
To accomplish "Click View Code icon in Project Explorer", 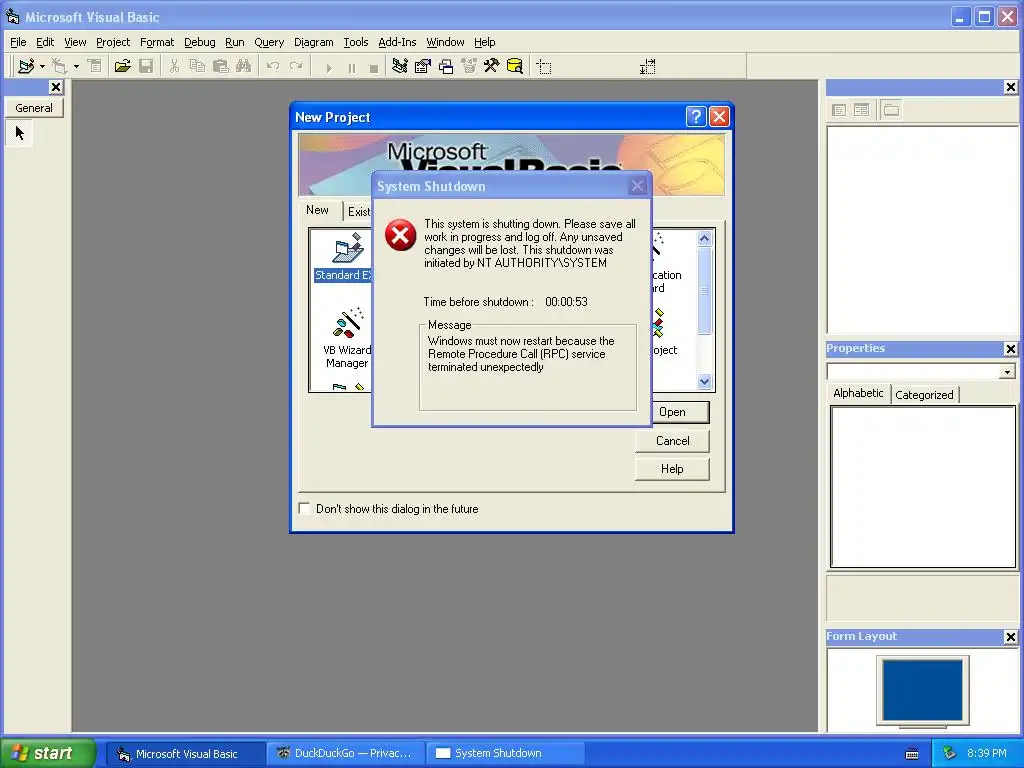I will click(x=839, y=110).
